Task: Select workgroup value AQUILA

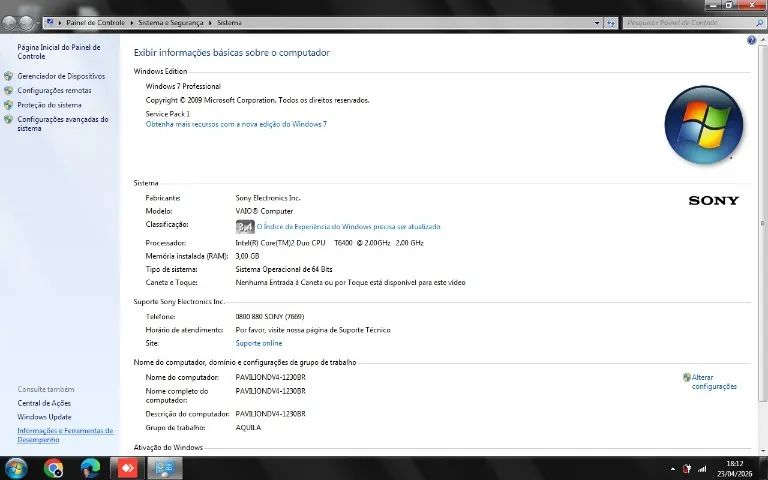Action: 248,428
